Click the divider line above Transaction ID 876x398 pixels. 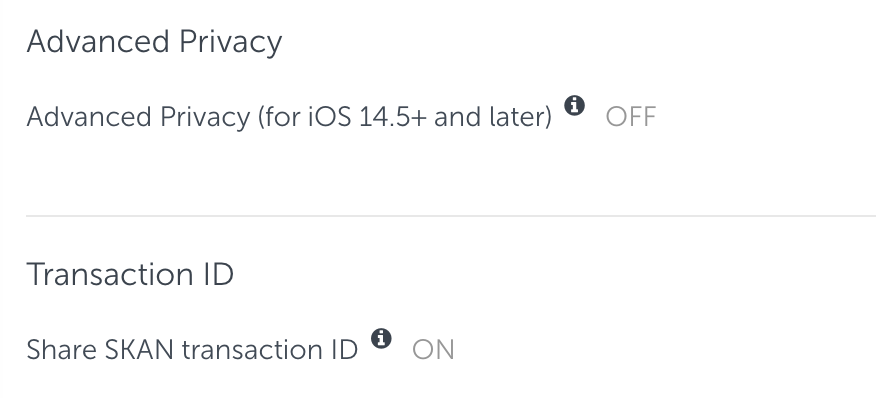click(x=451, y=215)
